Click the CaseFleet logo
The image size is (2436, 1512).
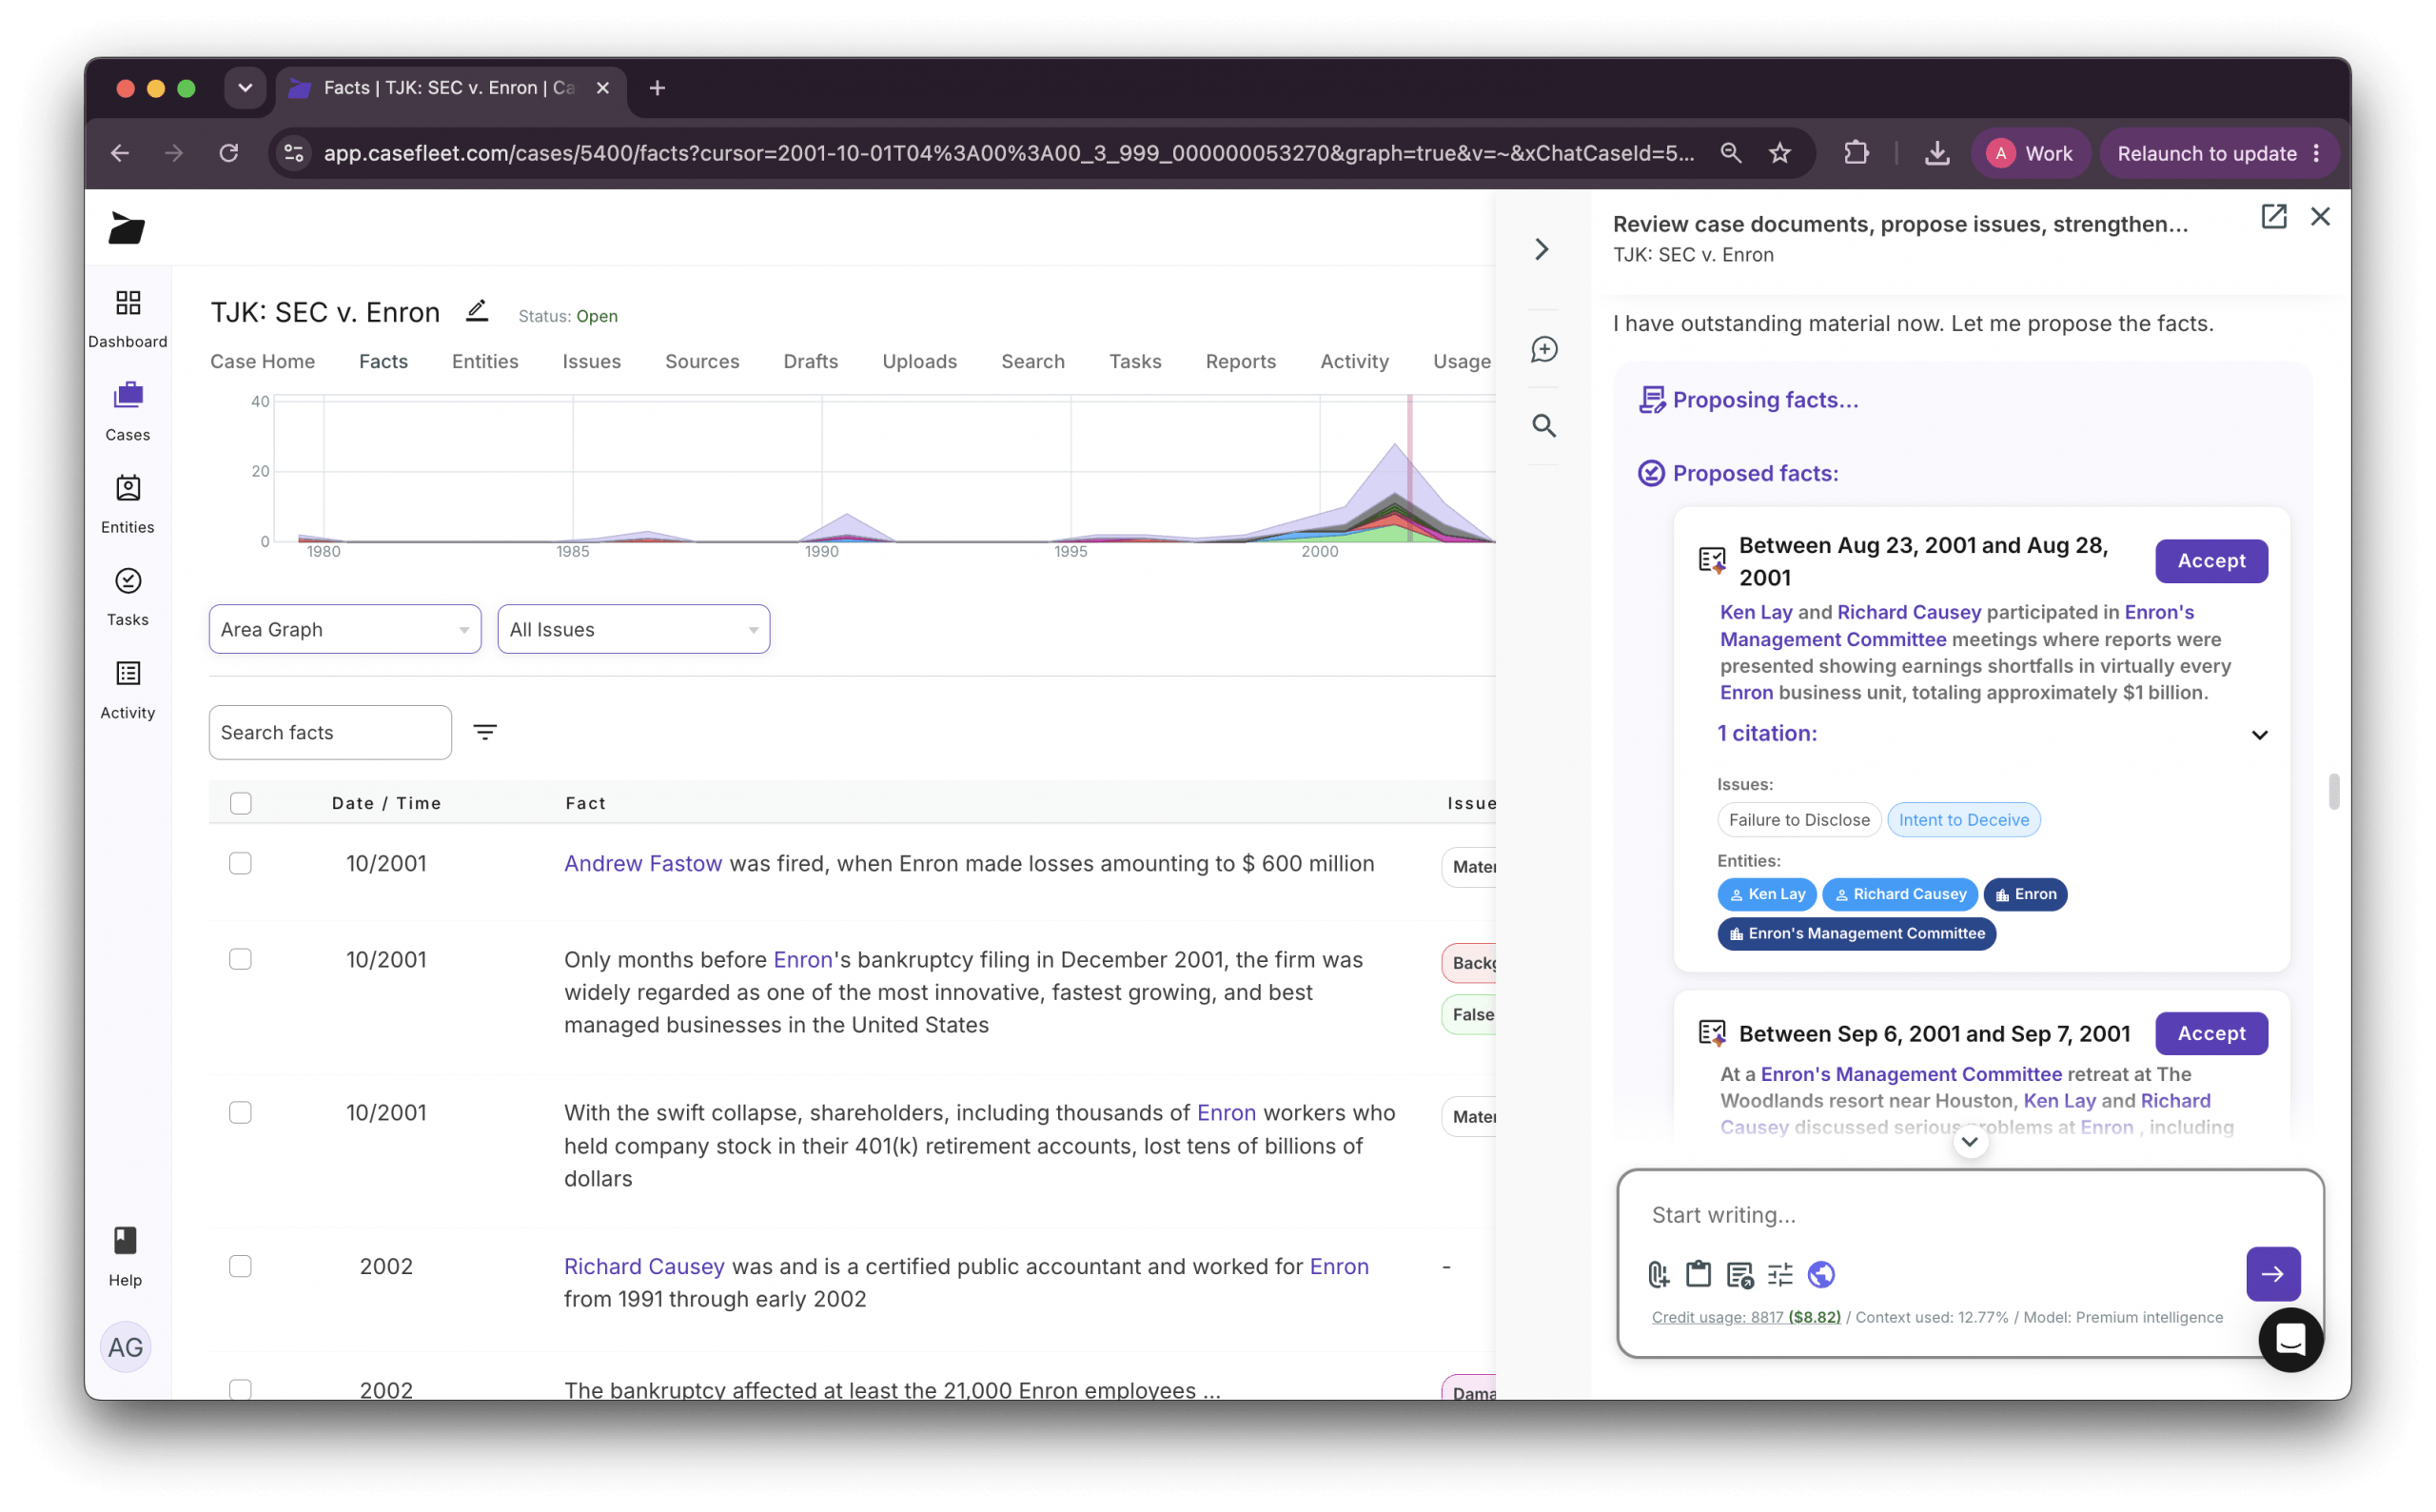[x=127, y=228]
